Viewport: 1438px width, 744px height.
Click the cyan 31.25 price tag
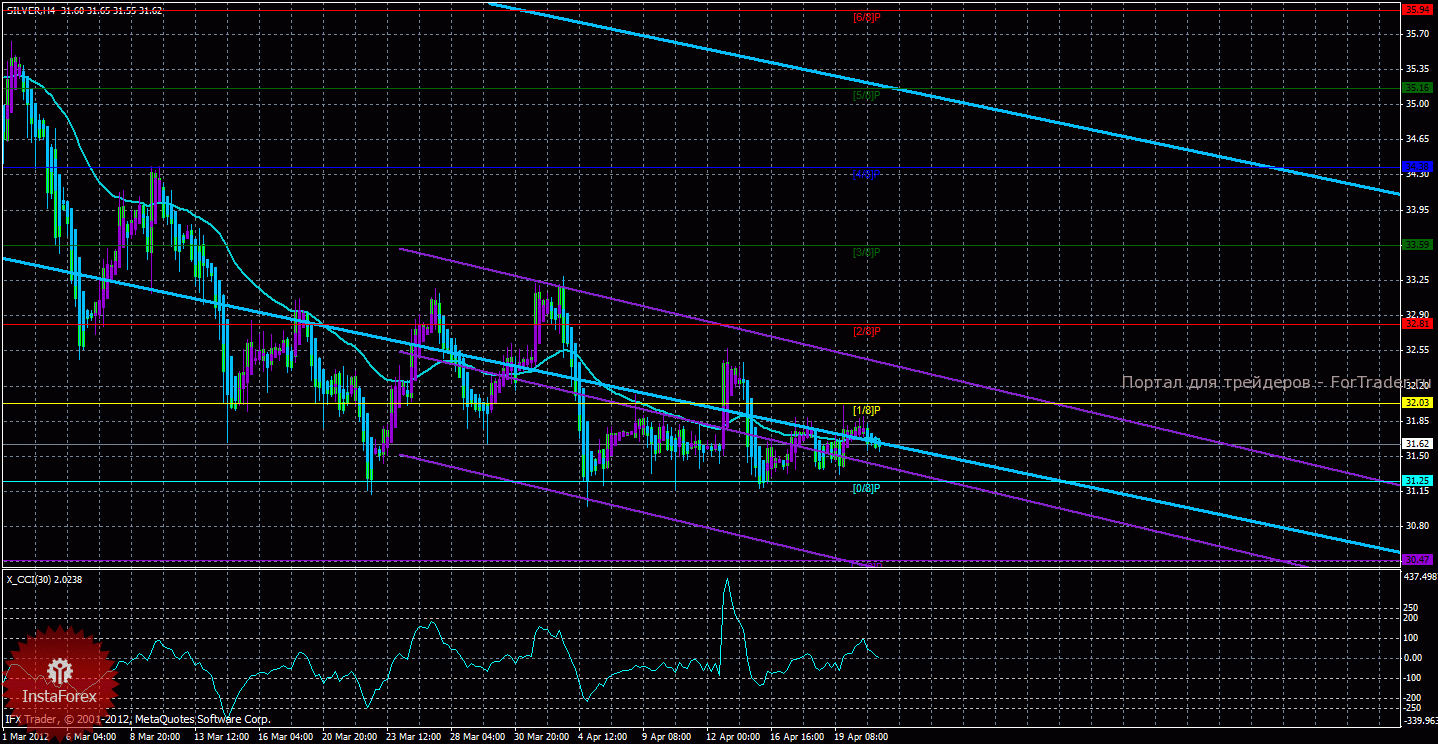(x=1417, y=481)
